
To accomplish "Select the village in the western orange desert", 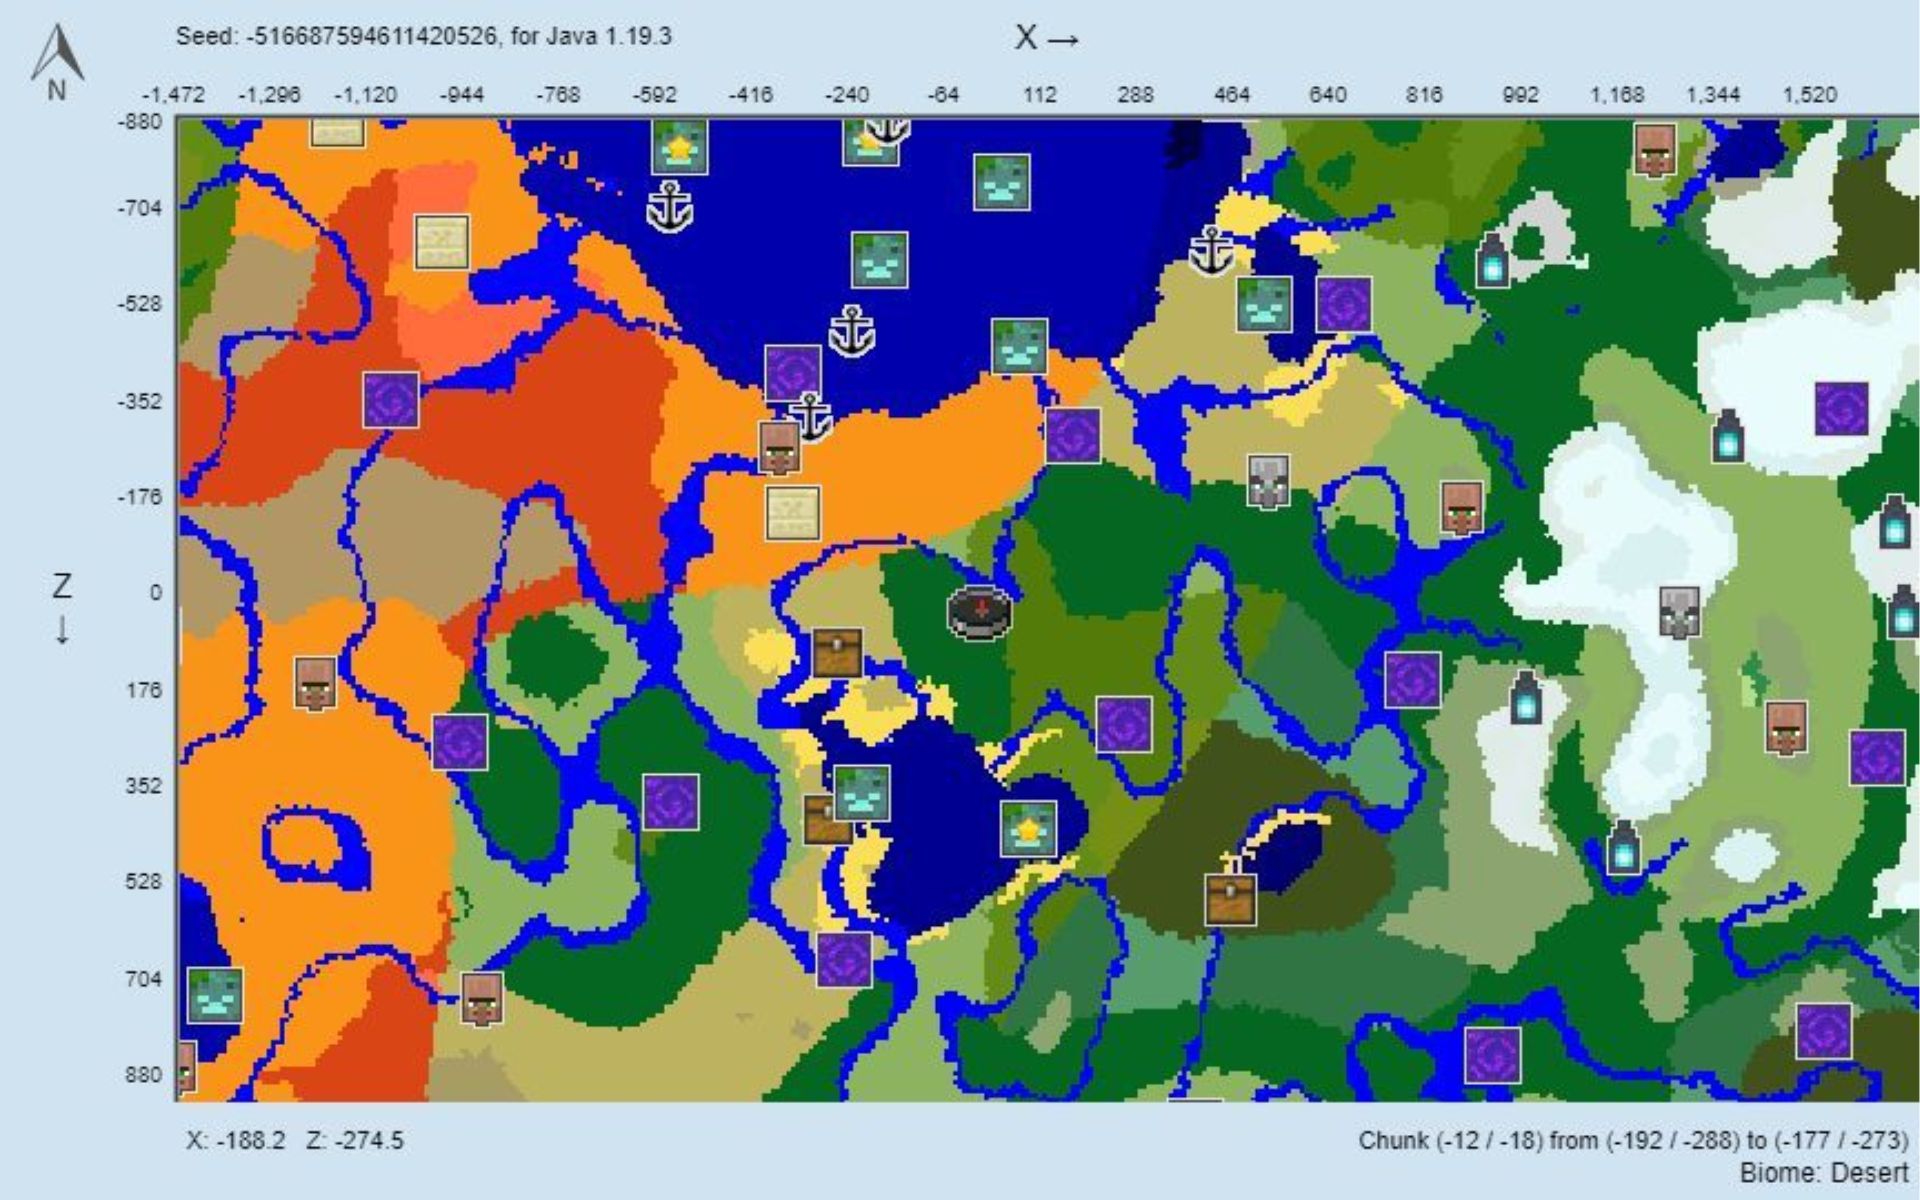I will tap(315, 684).
